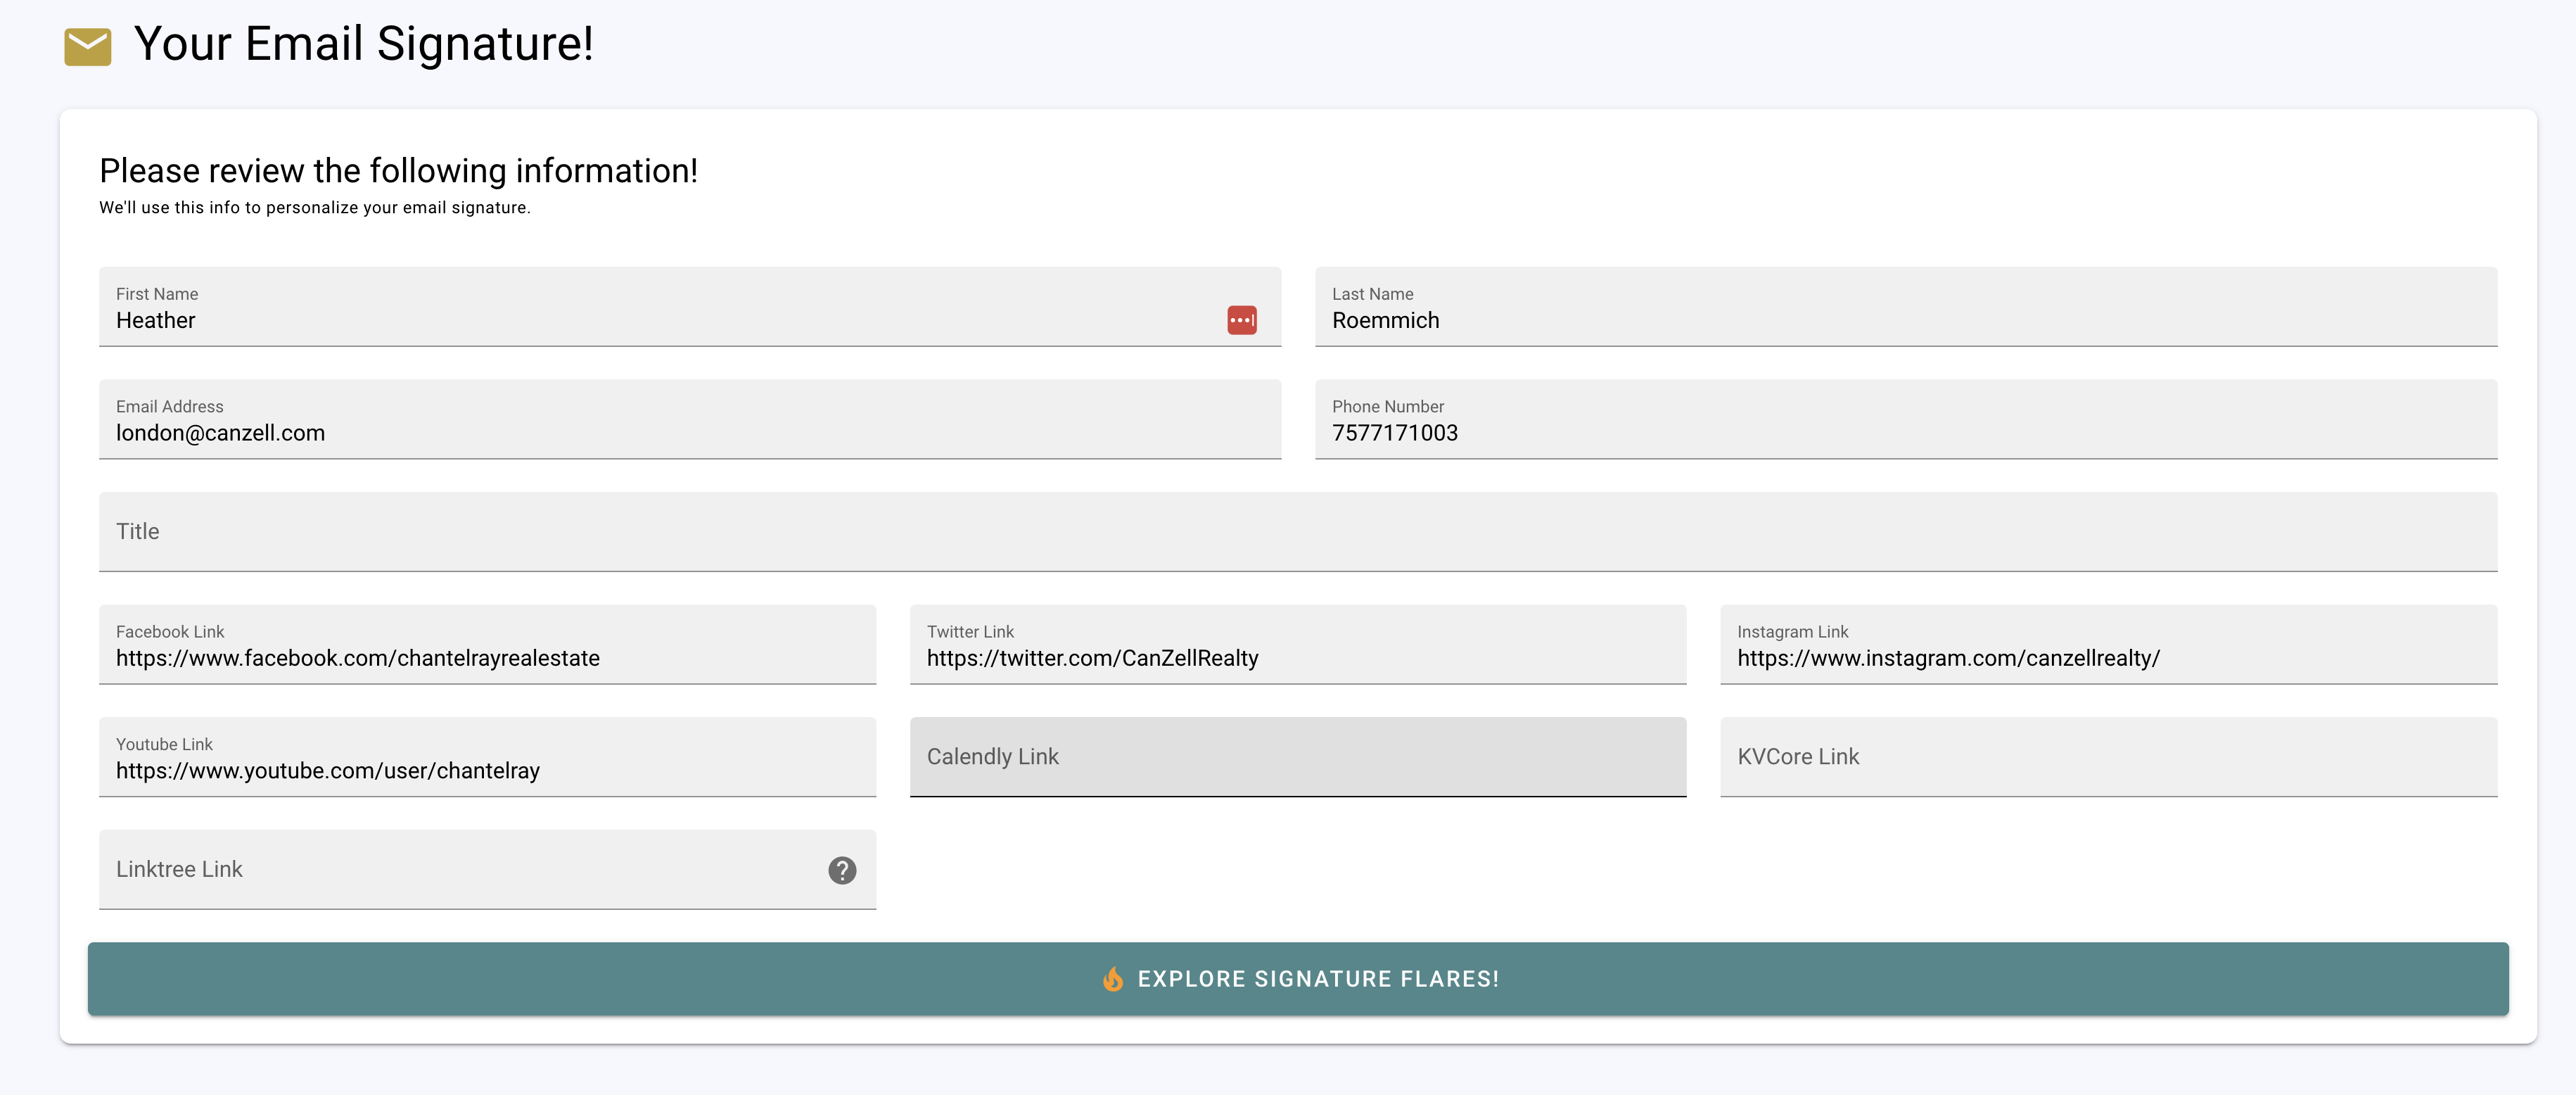The image size is (2576, 1095).
Task: Click the gold envelope icon beside the title
Action: tap(88, 46)
